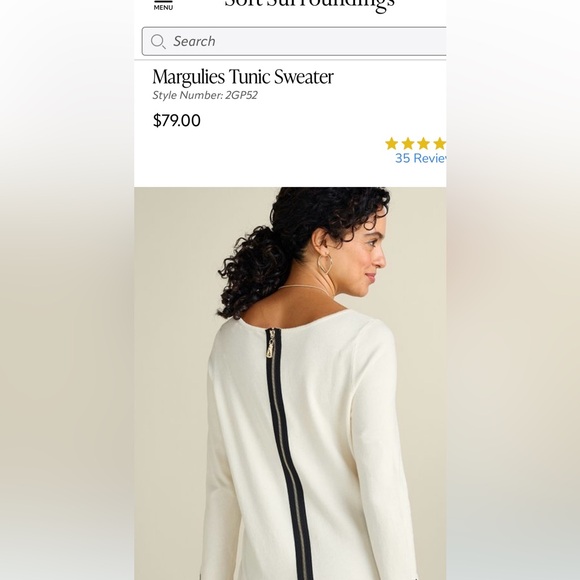Screen dimensions: 580x580
Task: Open the sweater product photo
Action: pyautogui.click(x=290, y=383)
